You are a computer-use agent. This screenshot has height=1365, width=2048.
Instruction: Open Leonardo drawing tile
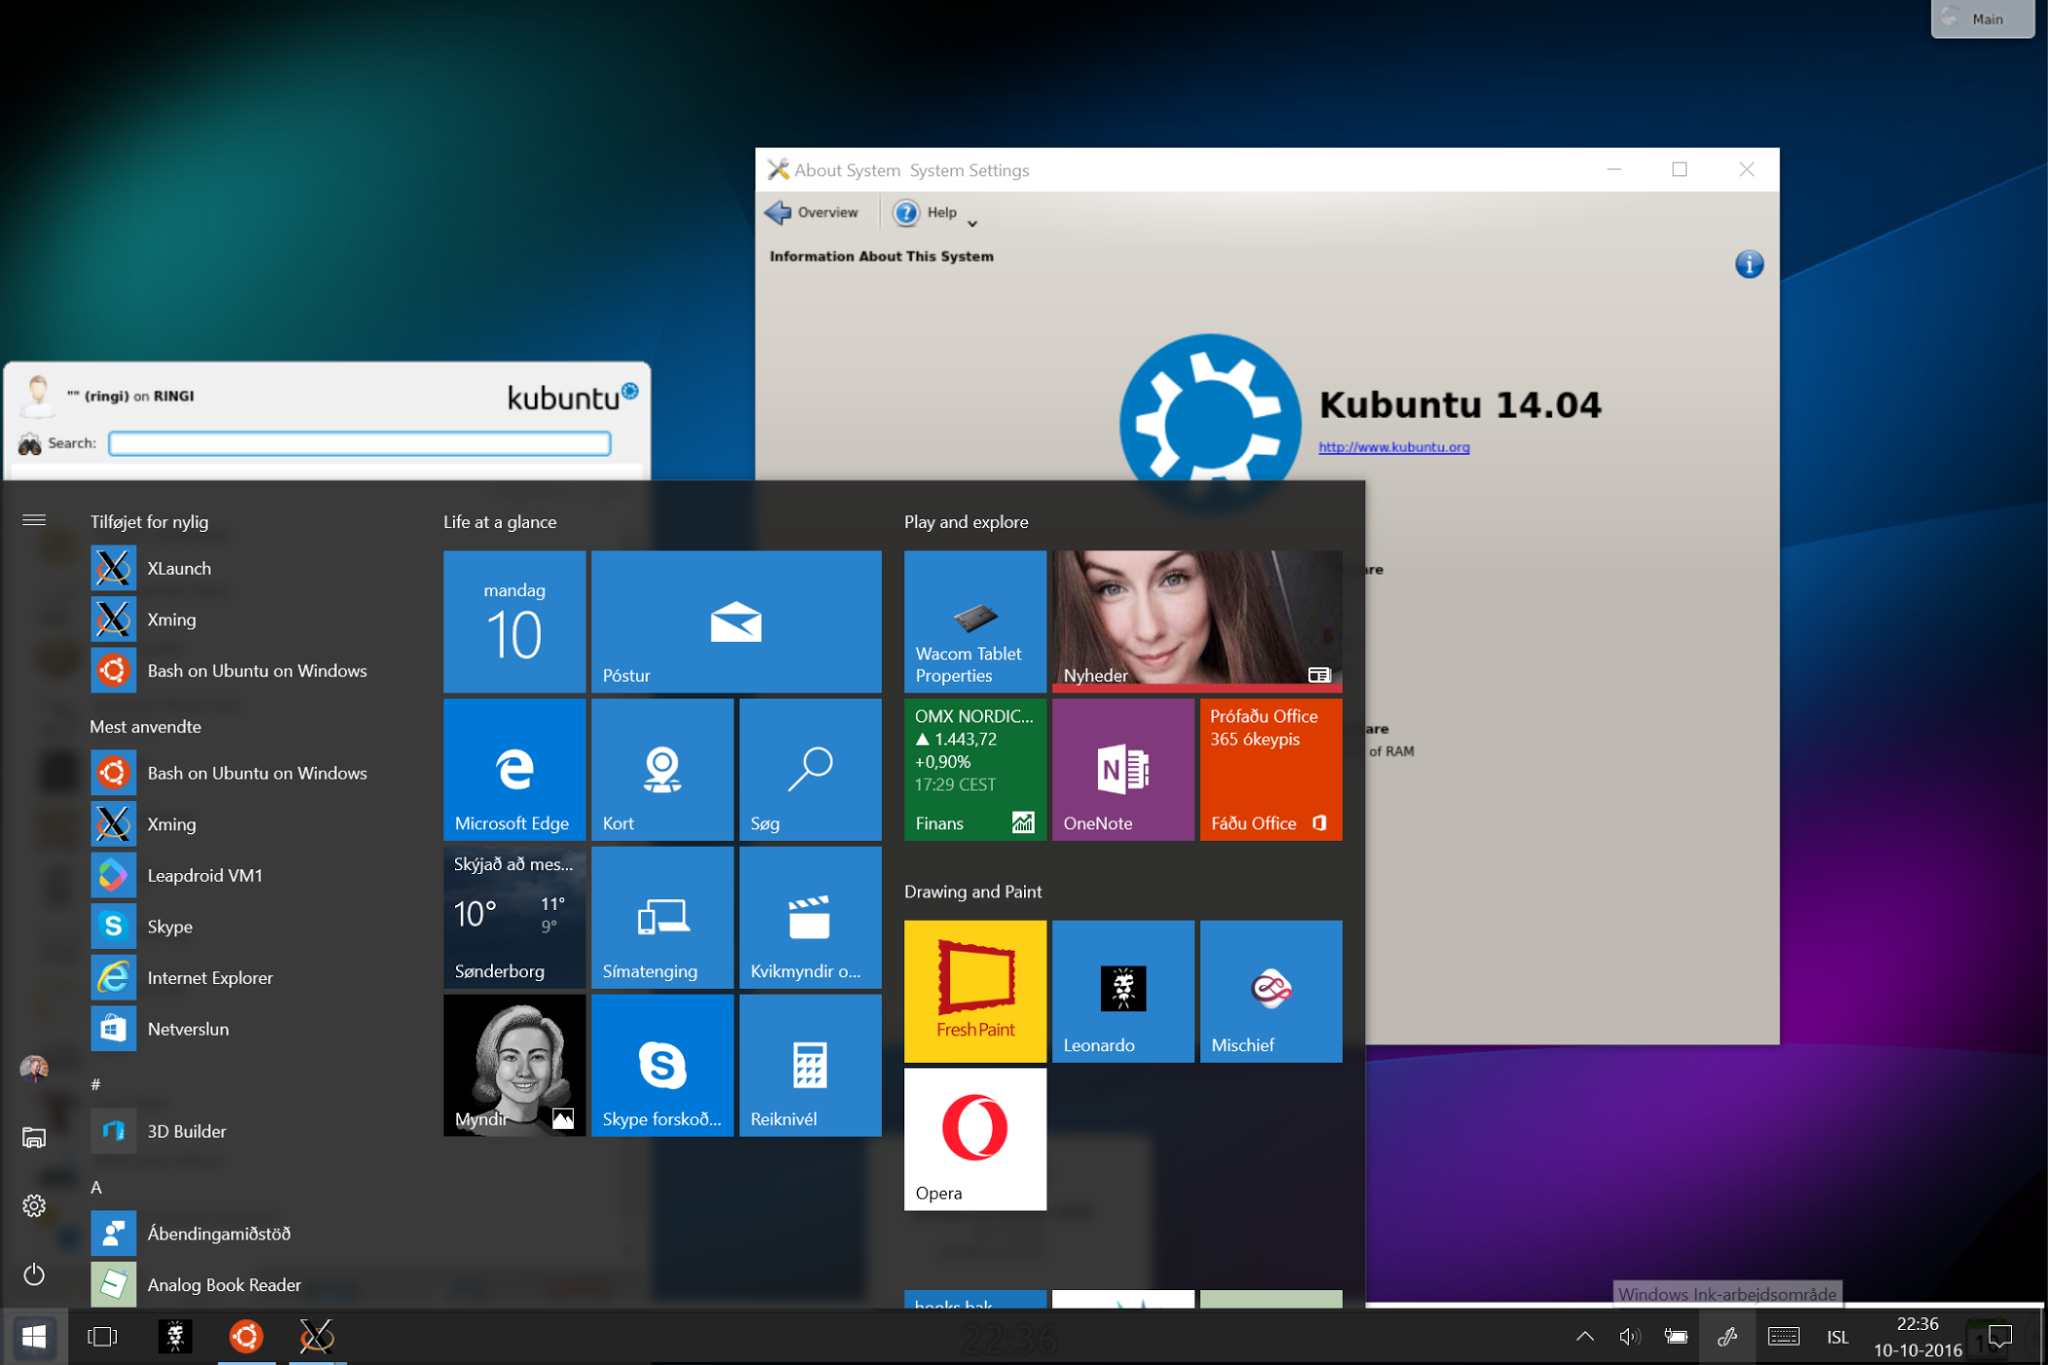tap(1123, 991)
